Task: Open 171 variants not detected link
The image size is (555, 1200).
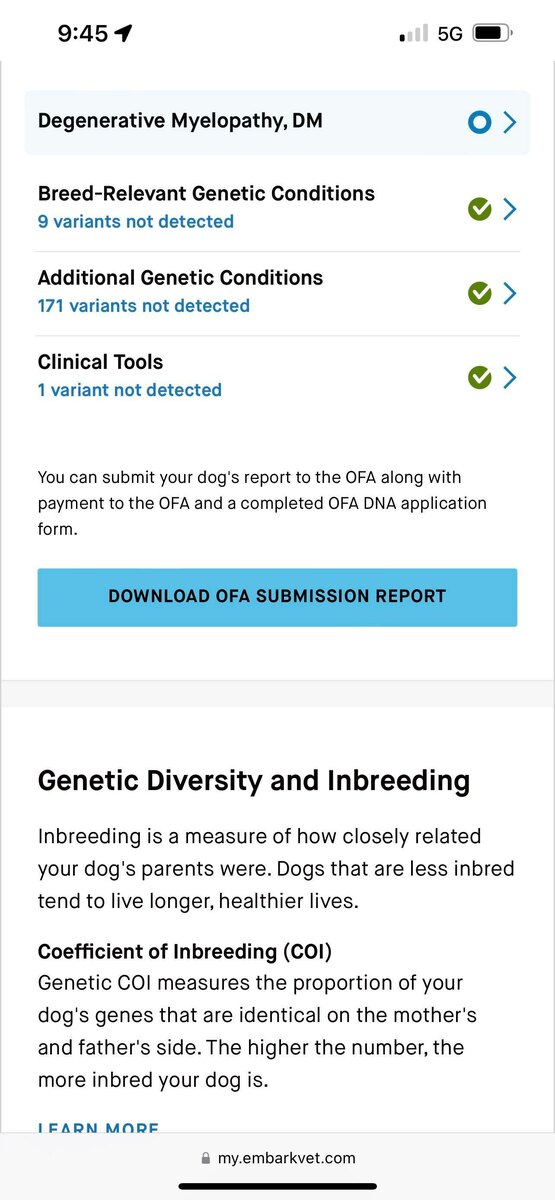Action: (x=144, y=306)
